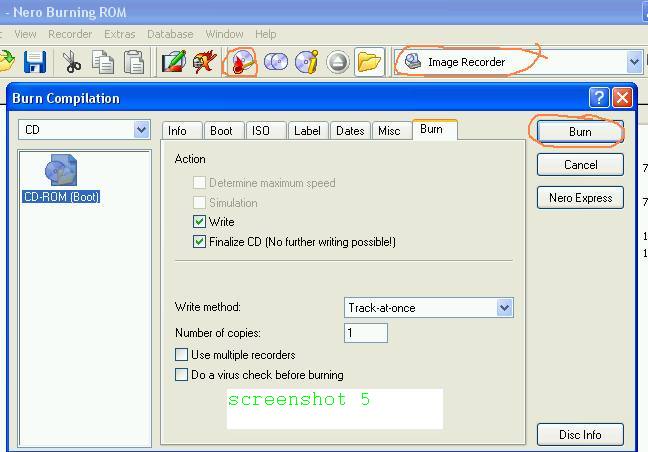Open the Help menu

coord(266,34)
